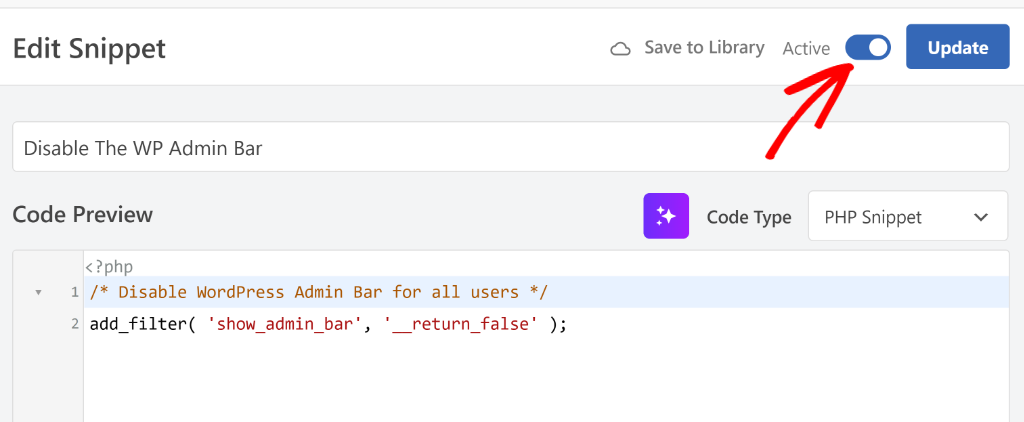Toggle the Active snippet switch off
The height and width of the screenshot is (422, 1024).
pyautogui.click(x=867, y=48)
